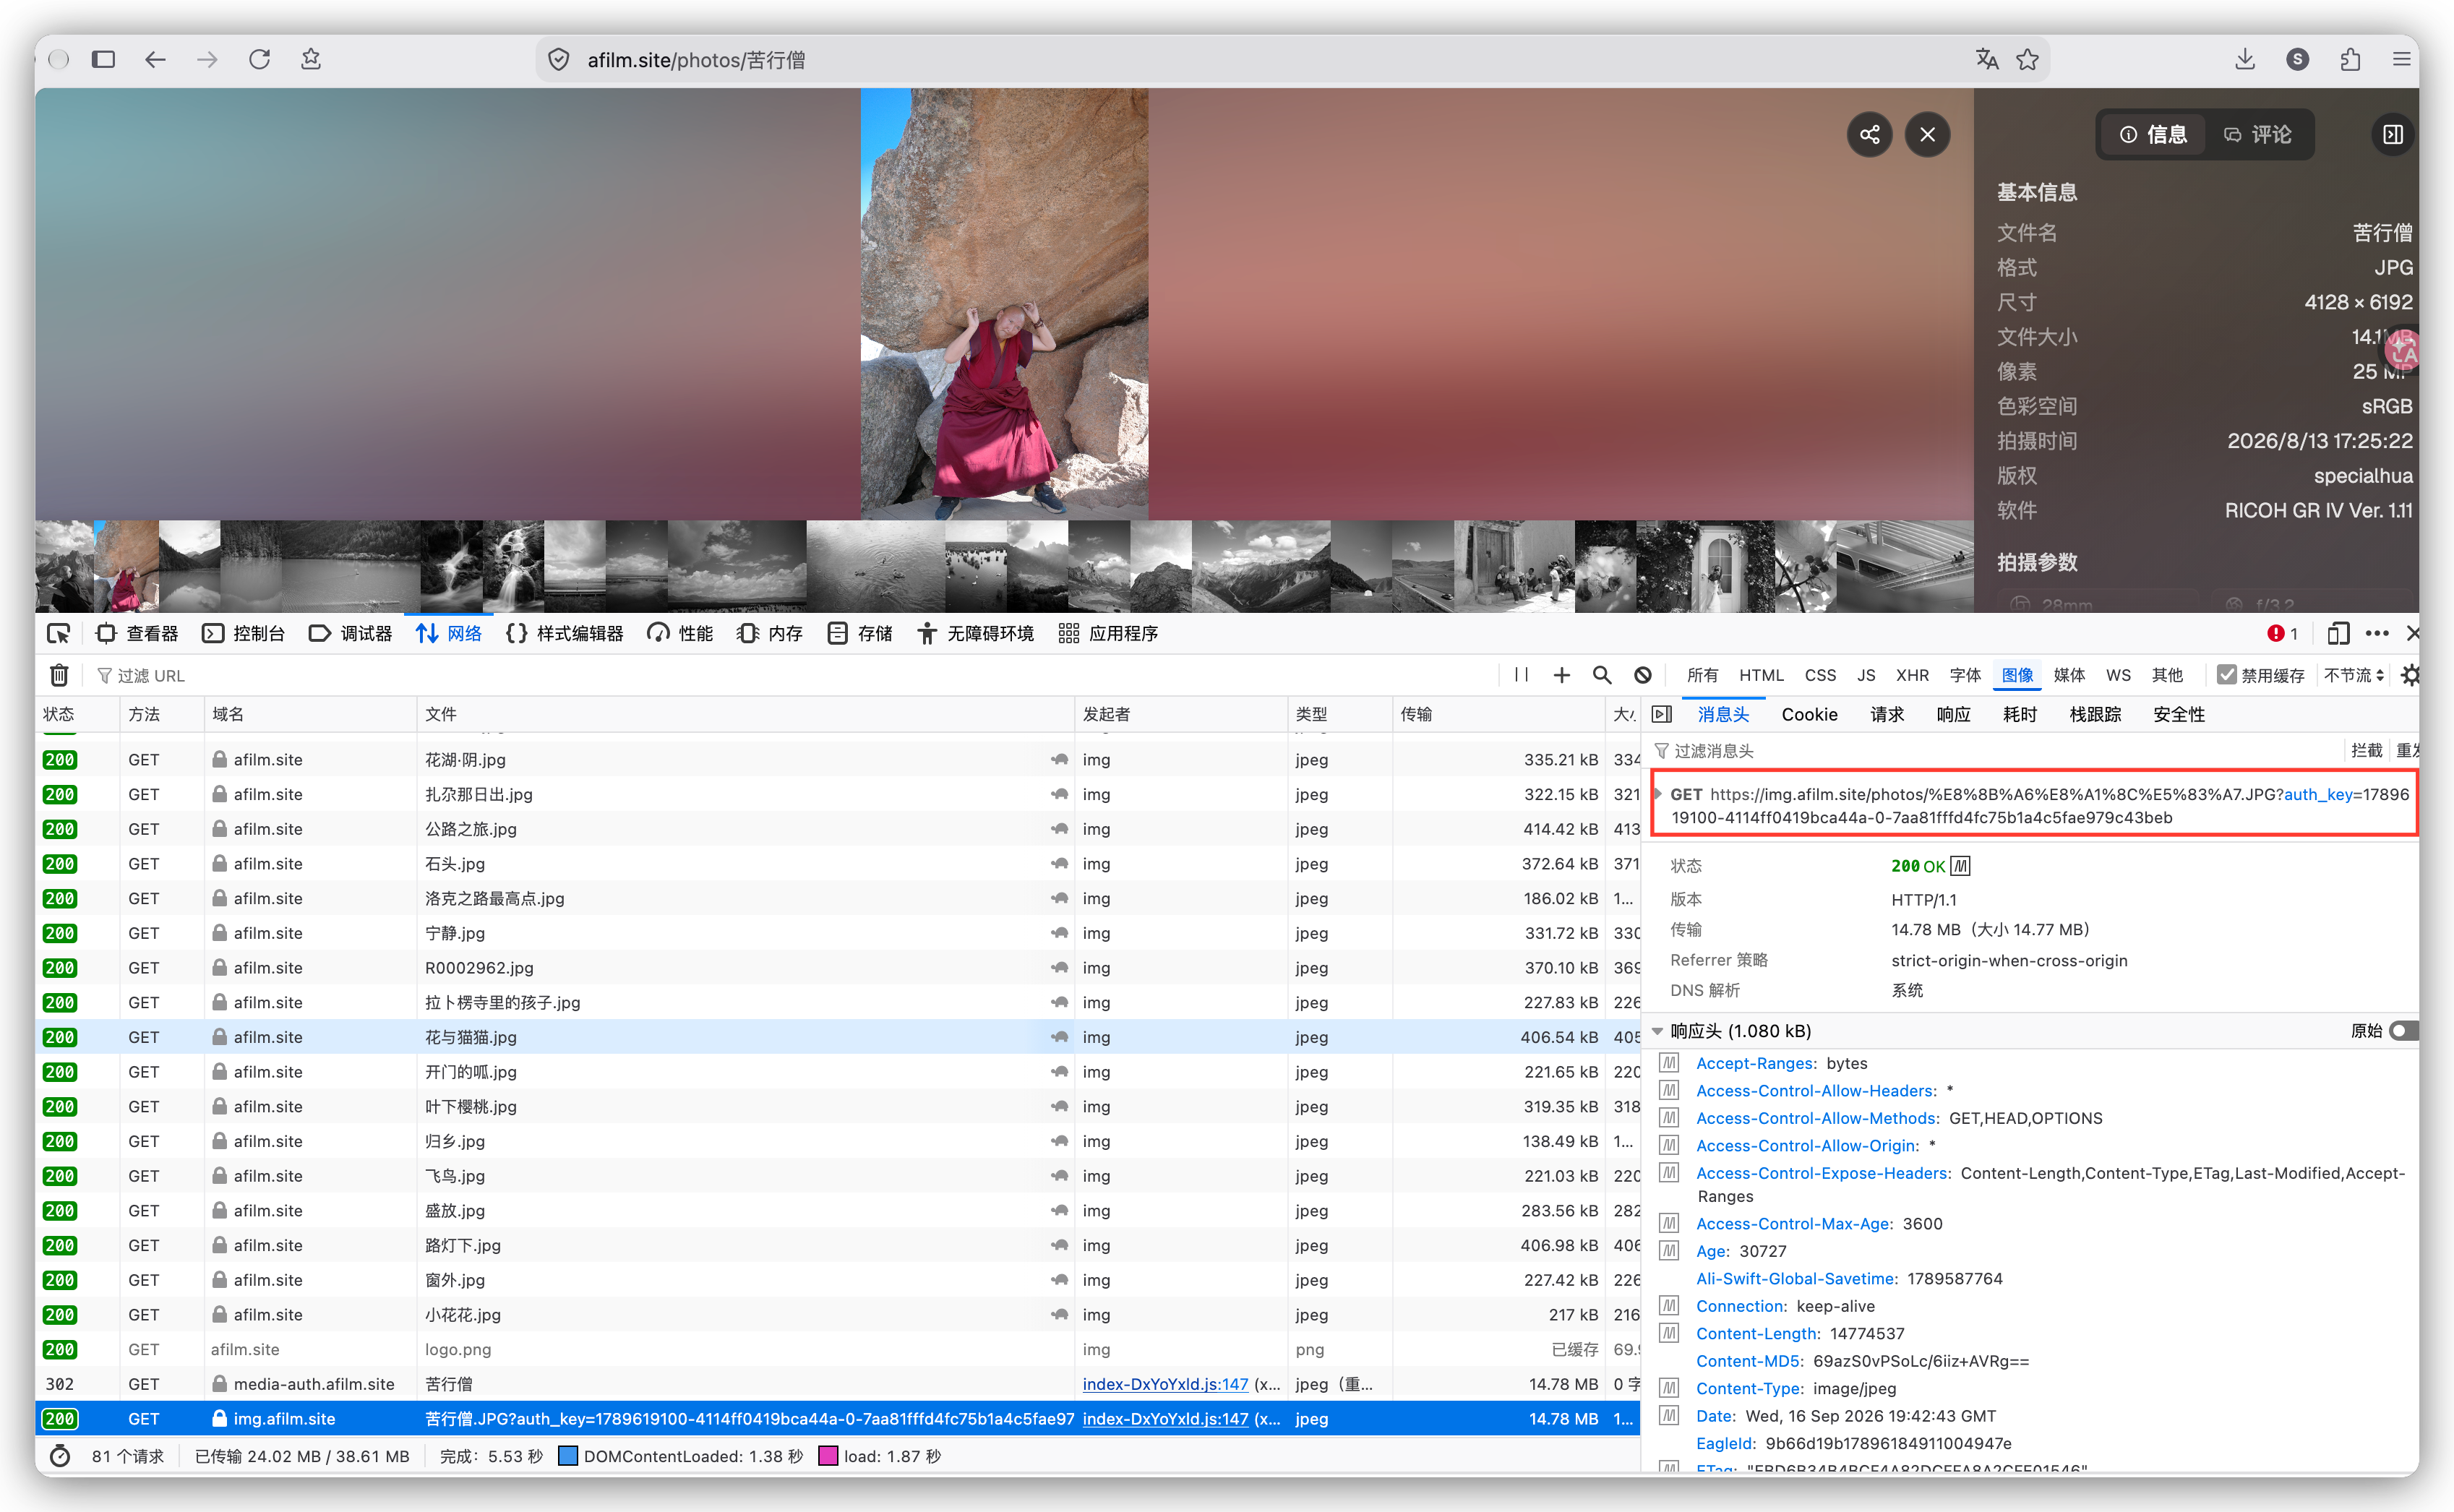The image size is (2454, 1512).
Task: Toggle the 禁用缓存 checkbox
Action: (x=2226, y=675)
